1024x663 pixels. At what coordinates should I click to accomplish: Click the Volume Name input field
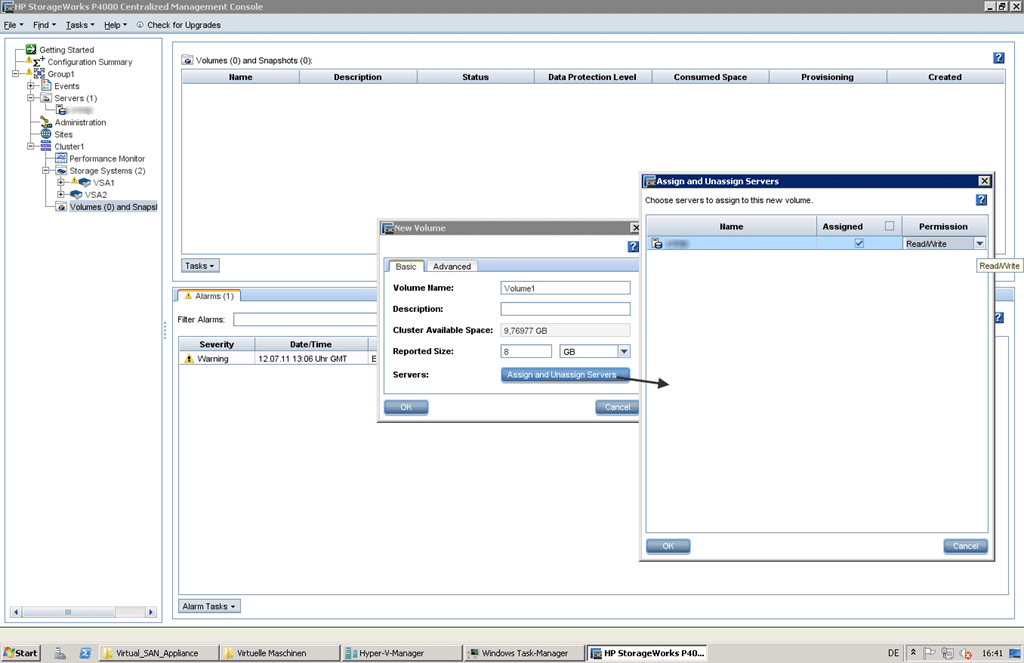coord(566,288)
